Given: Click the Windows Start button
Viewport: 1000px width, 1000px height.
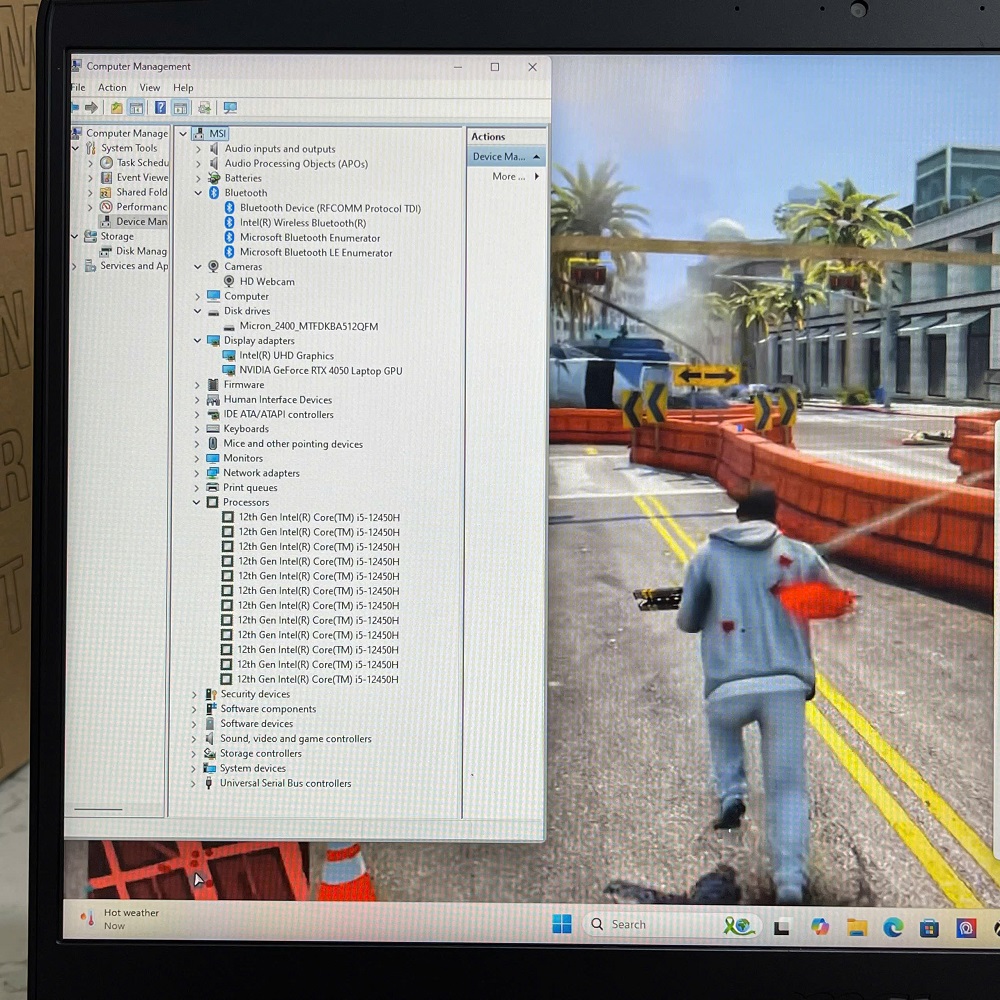Looking at the screenshot, I should tap(562, 924).
